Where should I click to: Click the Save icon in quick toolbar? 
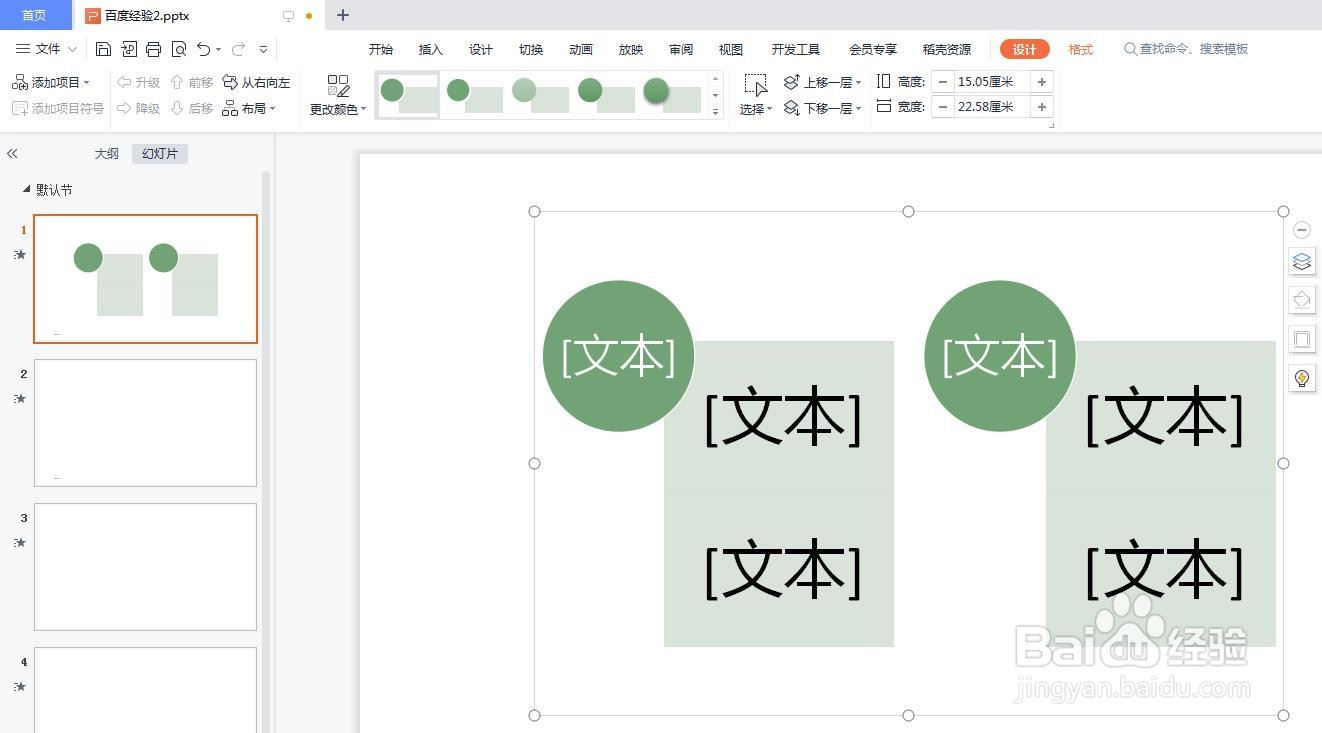click(x=103, y=49)
